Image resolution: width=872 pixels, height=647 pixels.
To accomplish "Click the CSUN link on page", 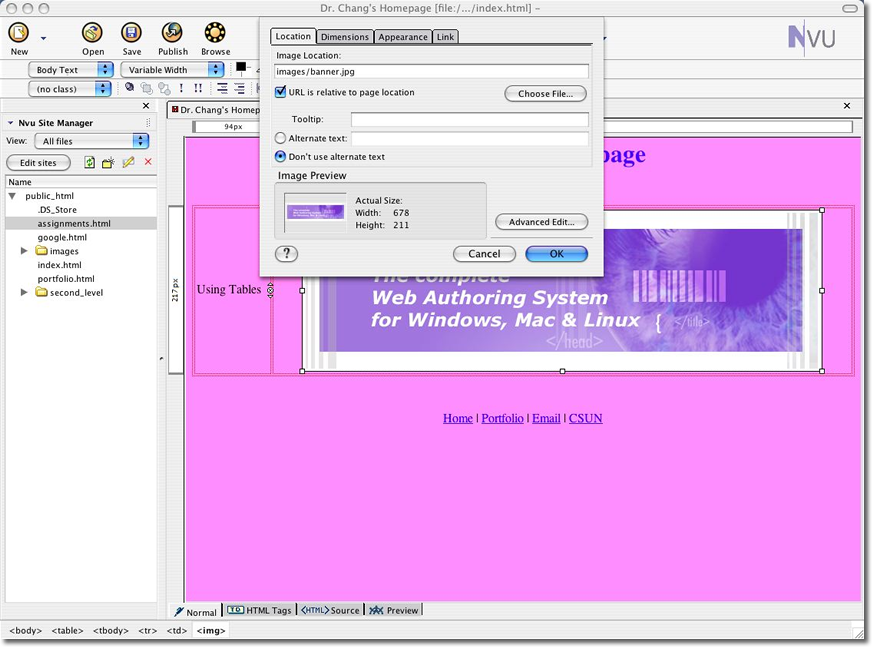I will pos(586,418).
